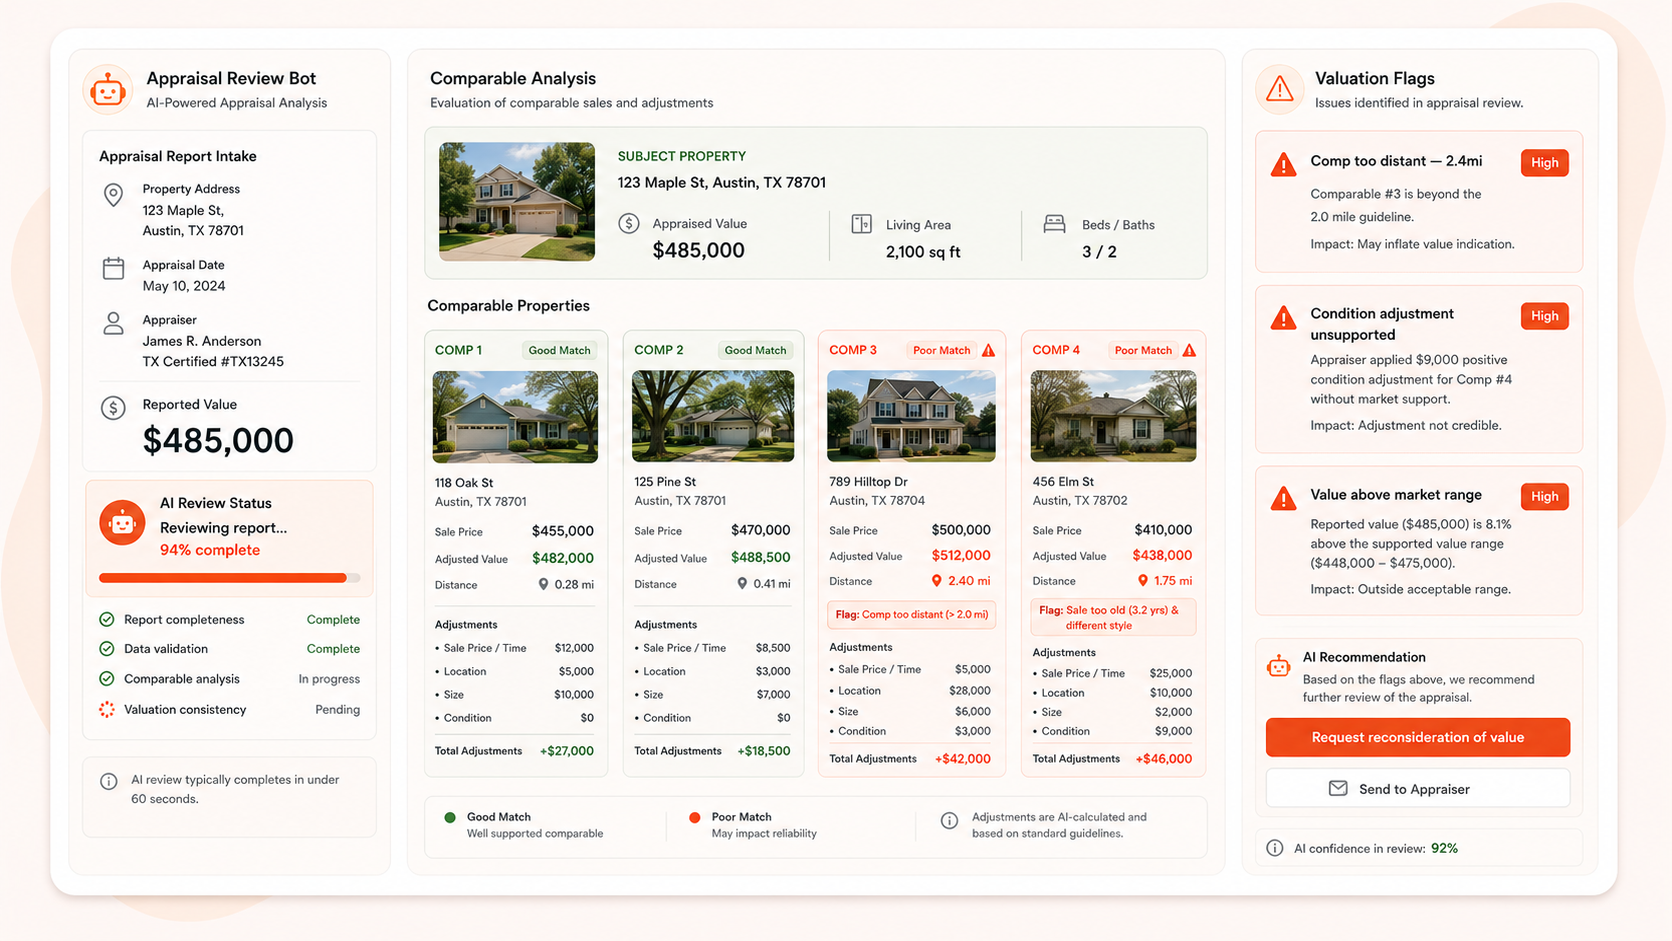This screenshot has height=941, width=1672.
Task: Open the 118 Oak St photo
Action: (x=515, y=417)
